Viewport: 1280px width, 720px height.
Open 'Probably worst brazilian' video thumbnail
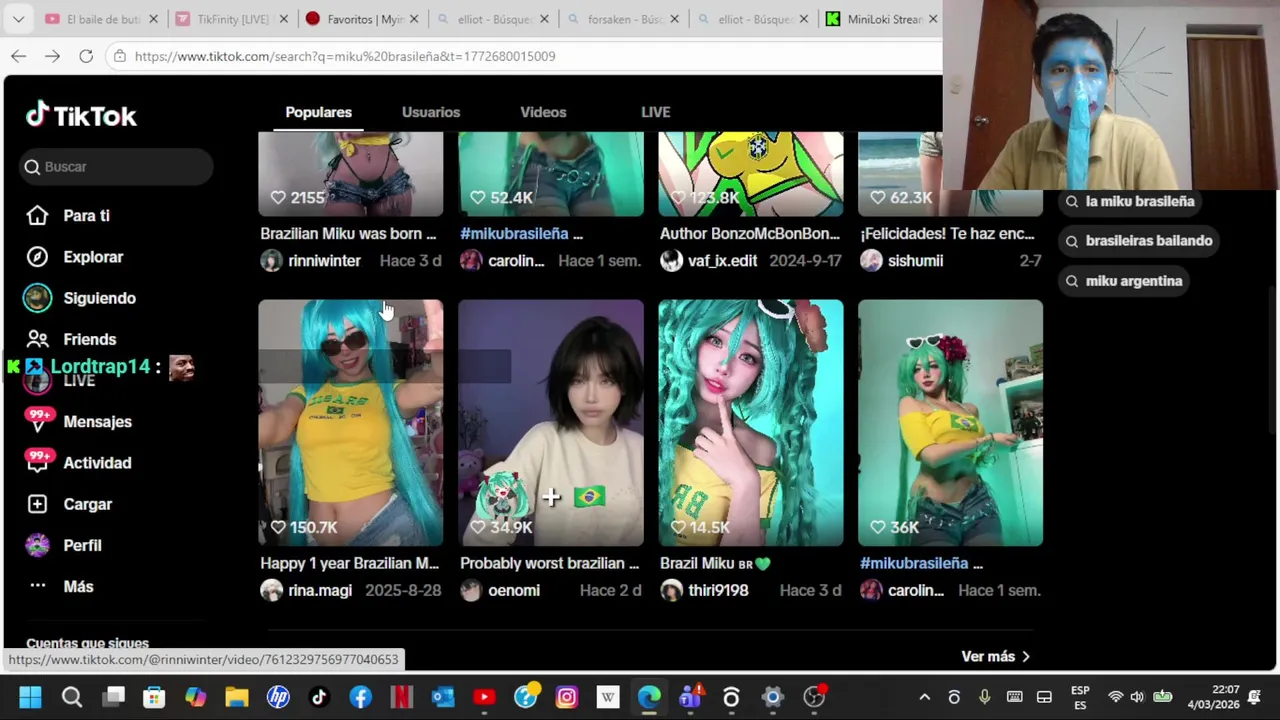[550, 422]
